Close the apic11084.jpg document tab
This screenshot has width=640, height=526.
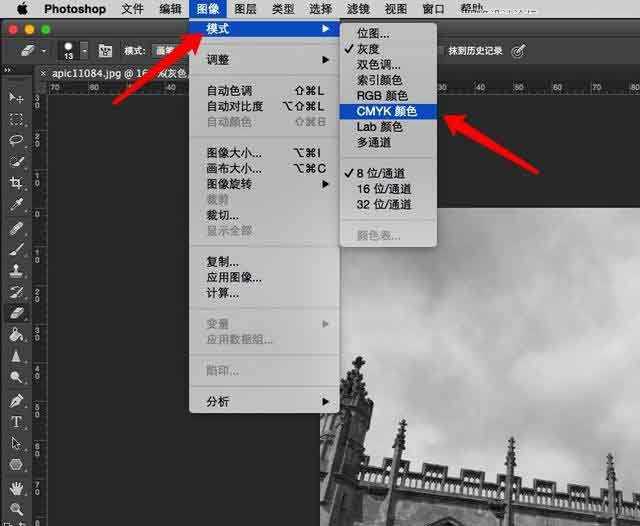[42, 73]
